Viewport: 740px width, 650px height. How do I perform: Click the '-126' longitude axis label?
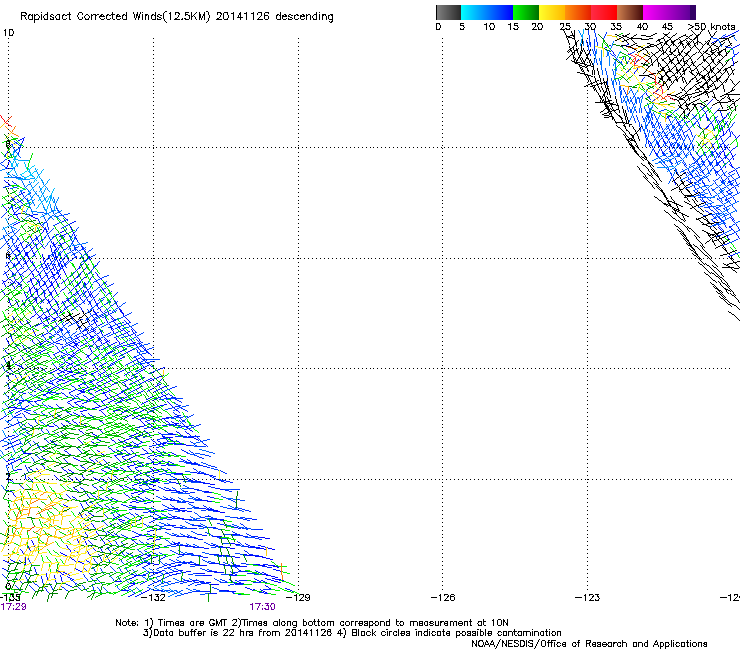[443, 598]
